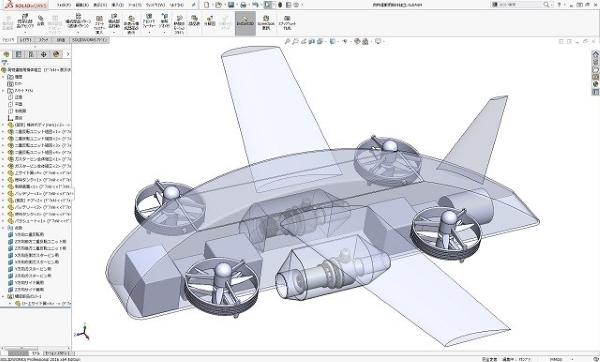
Task: Click the Edit Appearance color ball icon
Action: [357, 41]
